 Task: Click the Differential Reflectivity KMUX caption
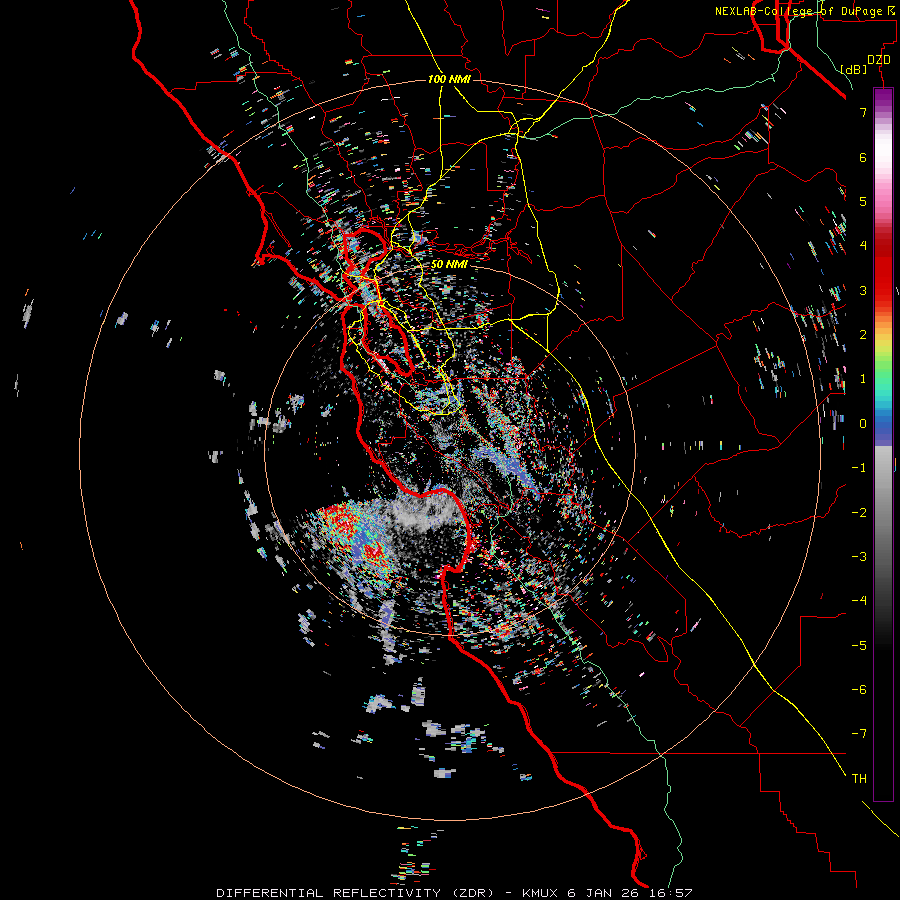coord(455,893)
